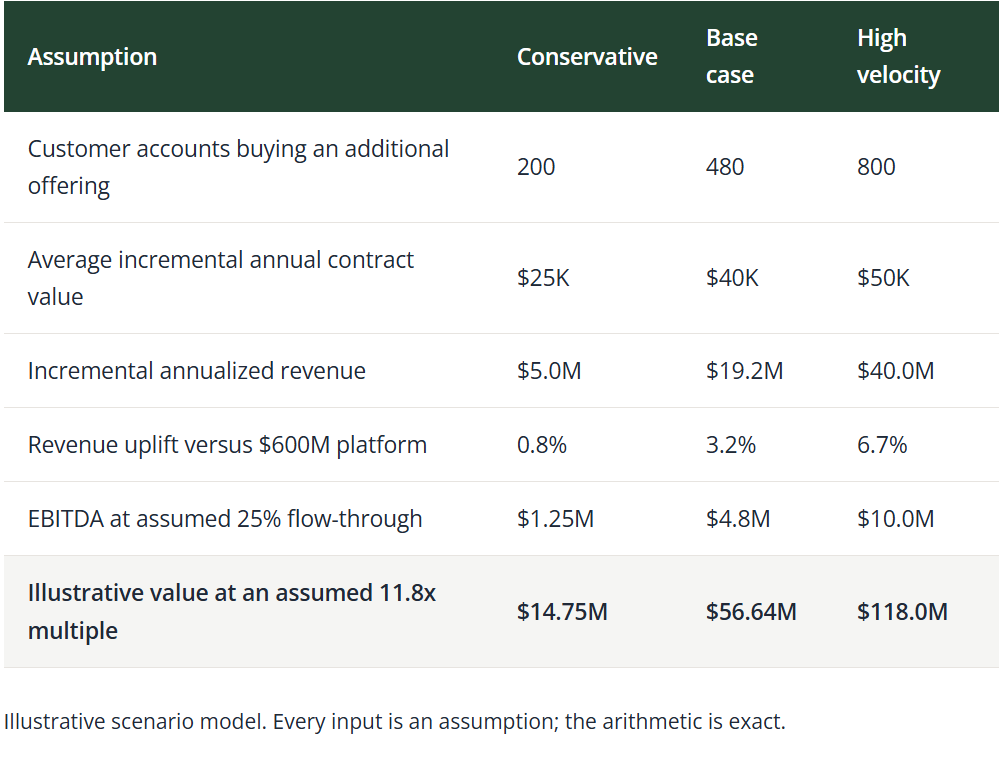999x757 pixels.
Task: Select the Base case column header
Action: (731, 56)
